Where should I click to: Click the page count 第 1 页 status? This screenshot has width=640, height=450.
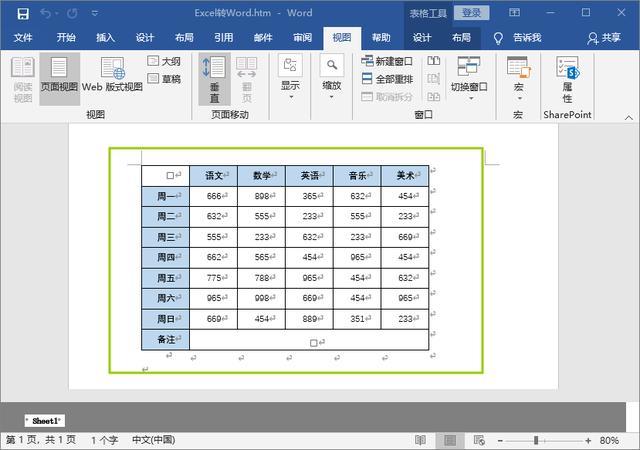point(41,440)
